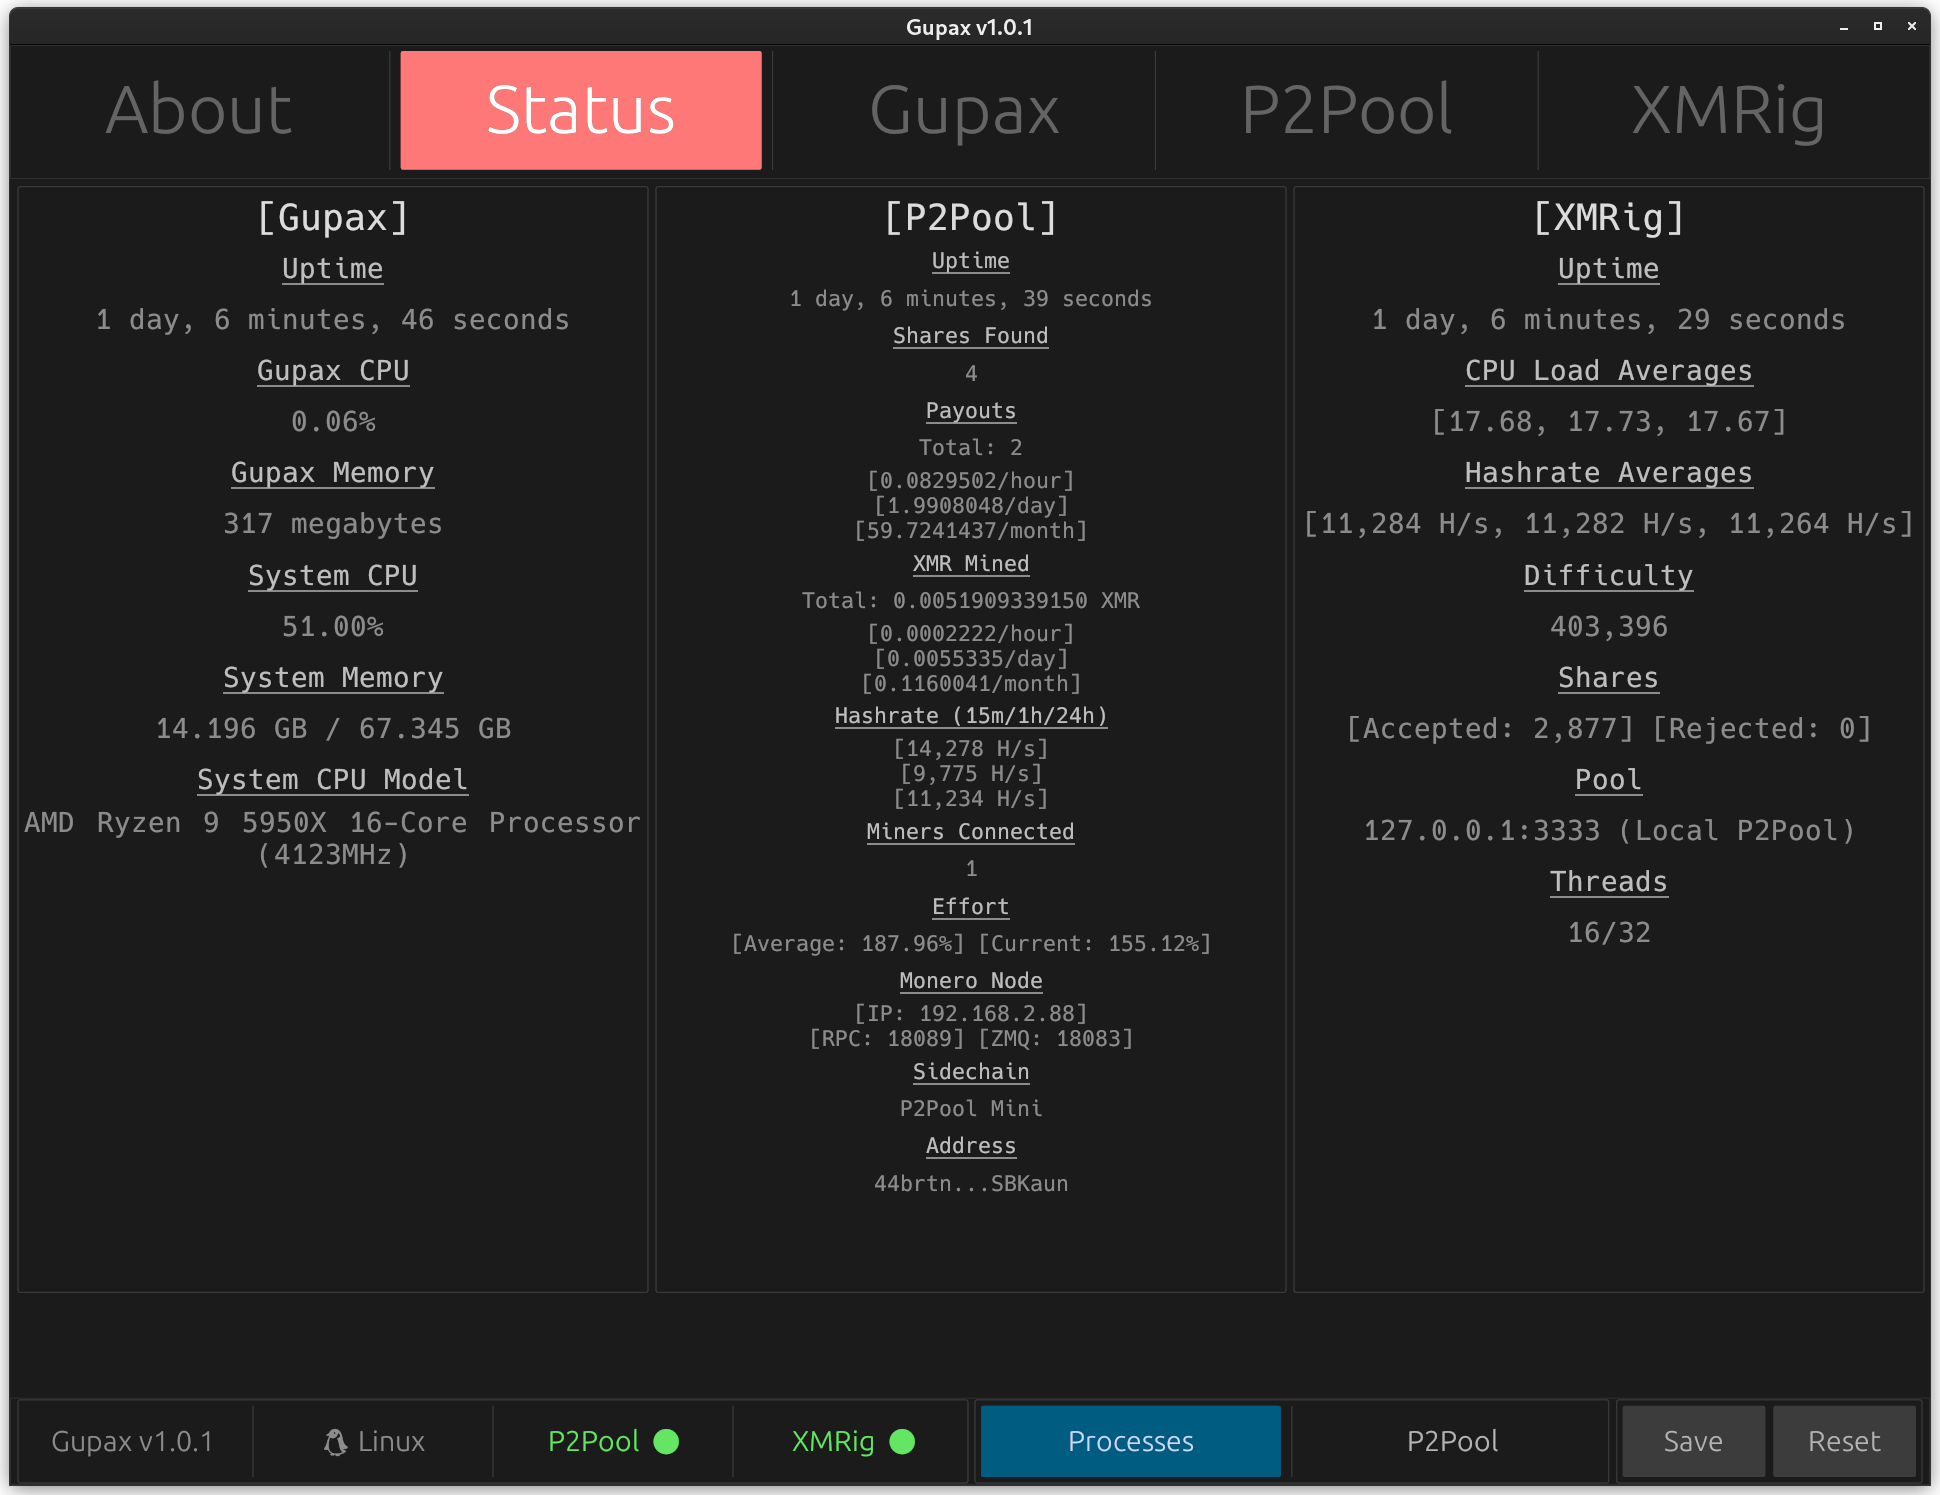Click the Reset button
Screen dimensions: 1940x1495
pos(1844,1441)
